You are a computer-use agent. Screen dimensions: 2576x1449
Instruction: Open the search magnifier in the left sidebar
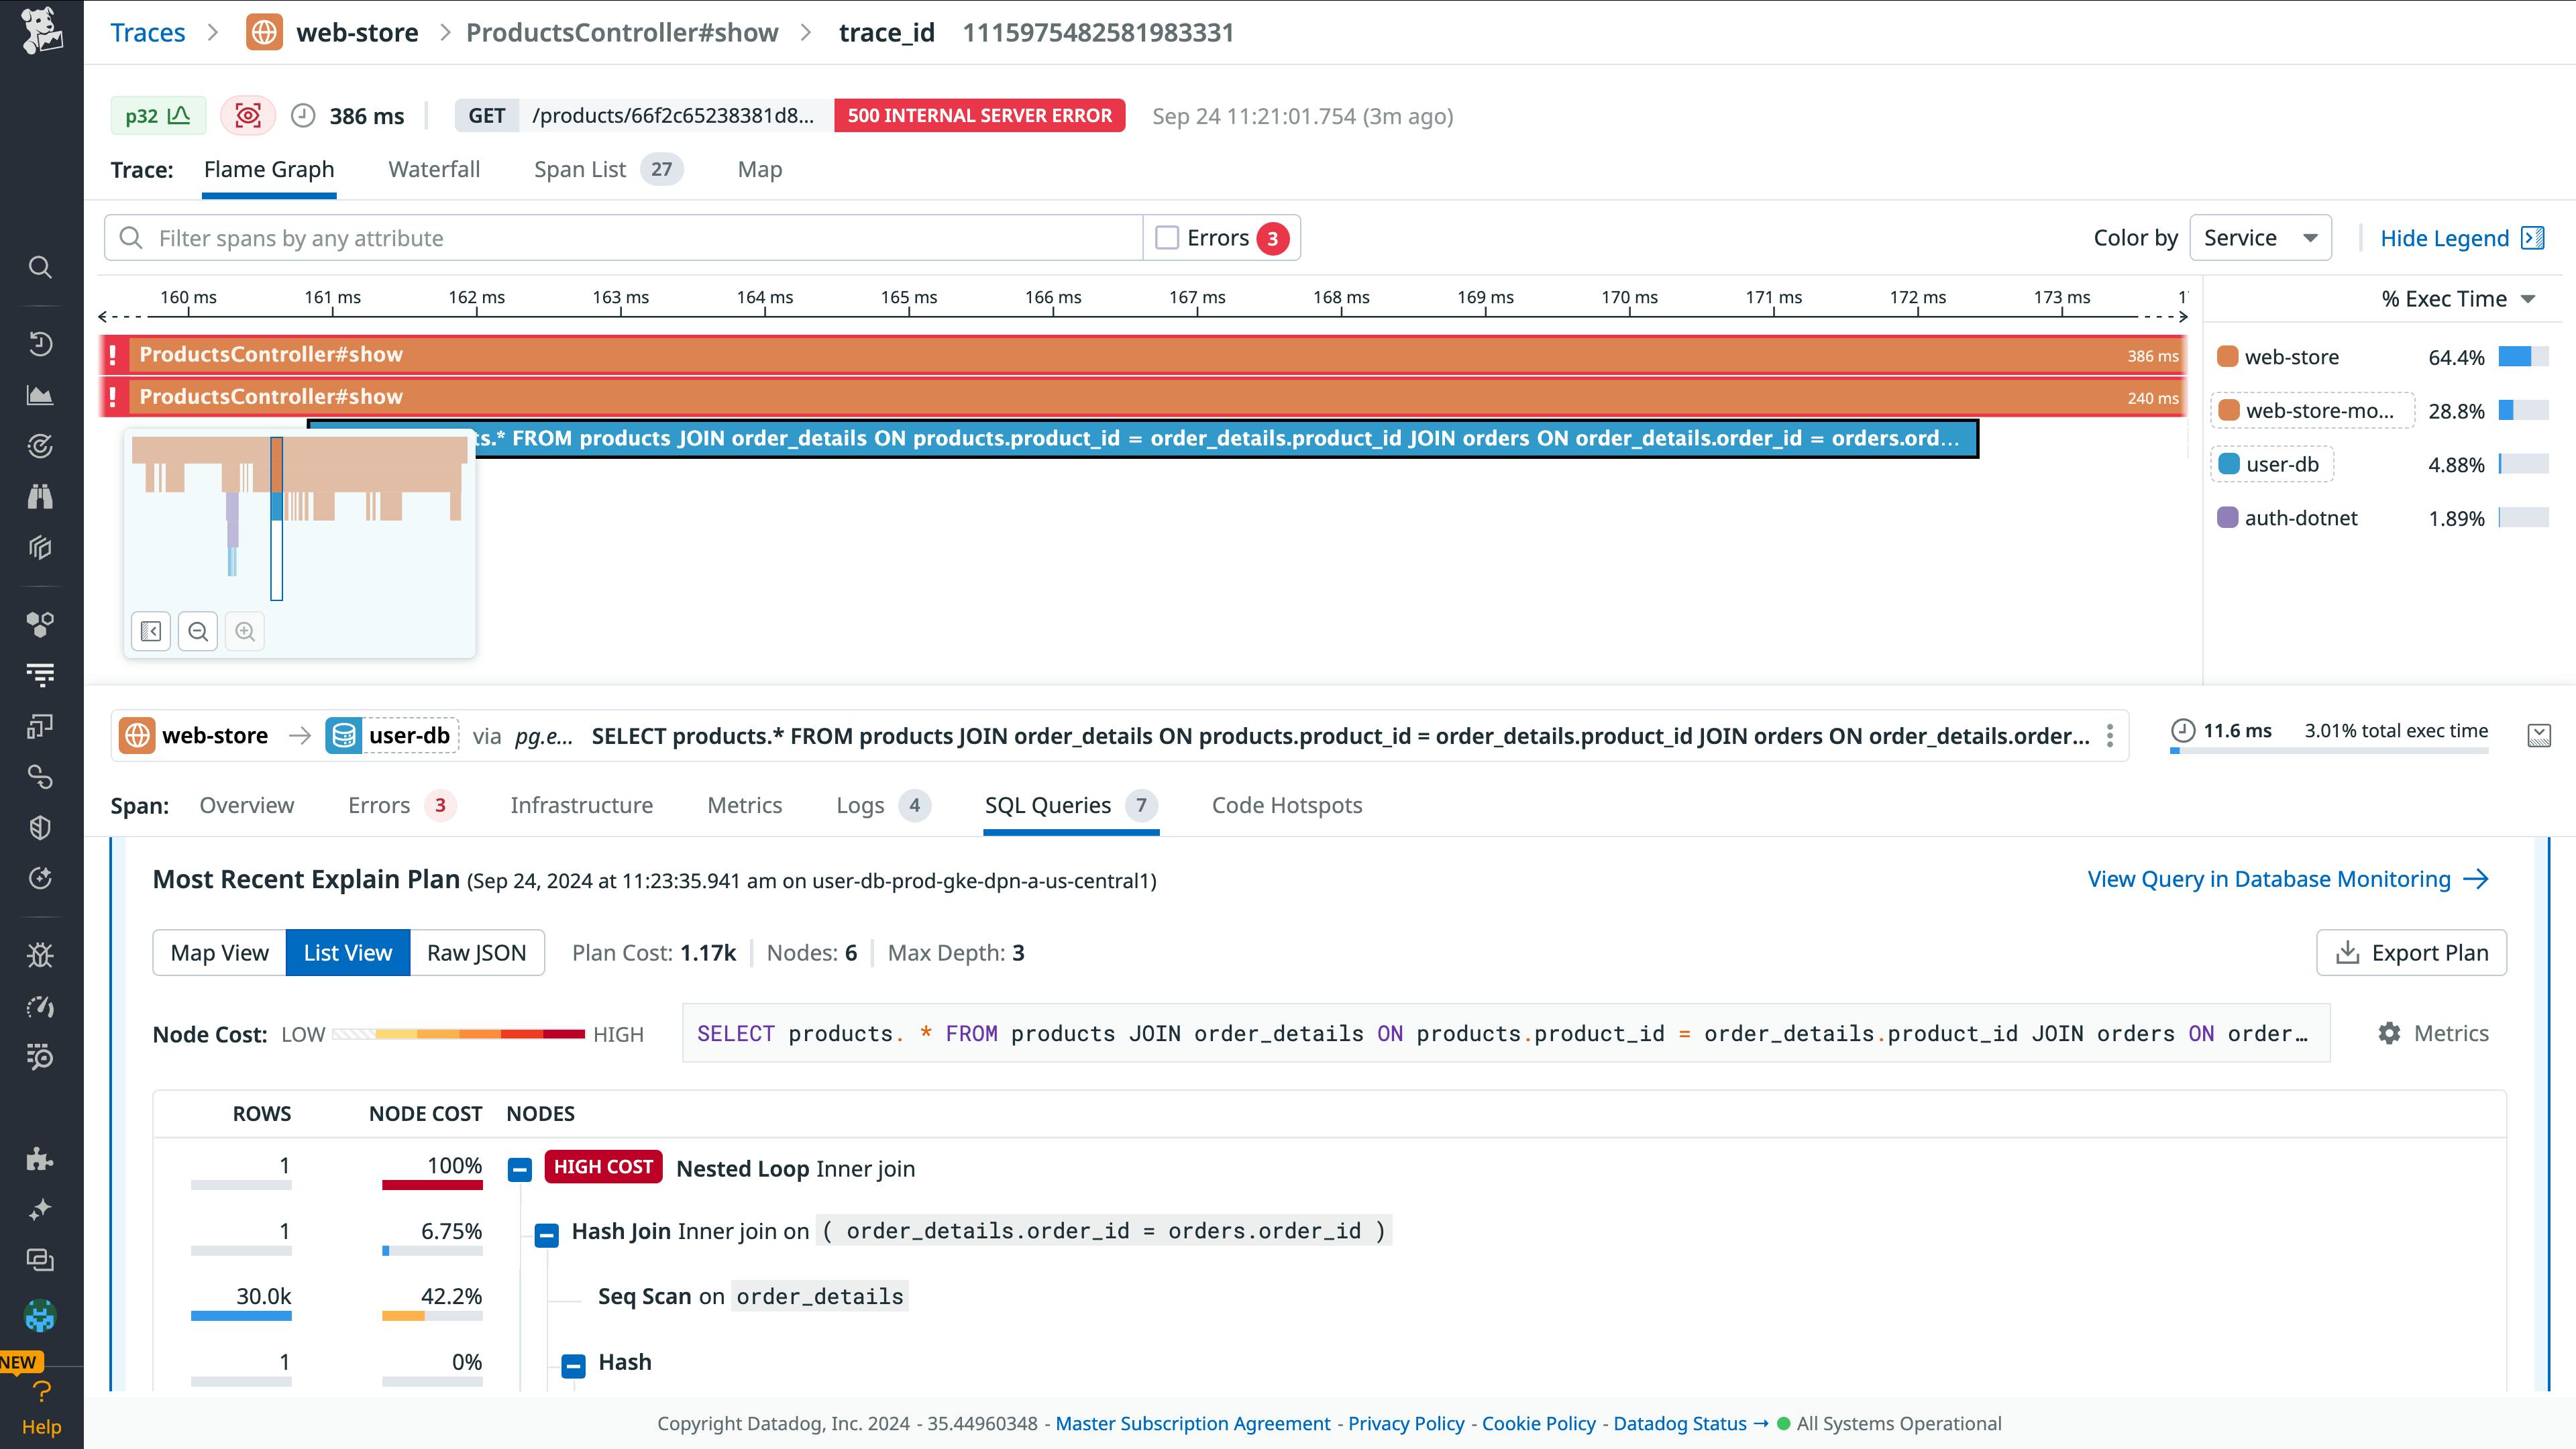[x=40, y=267]
